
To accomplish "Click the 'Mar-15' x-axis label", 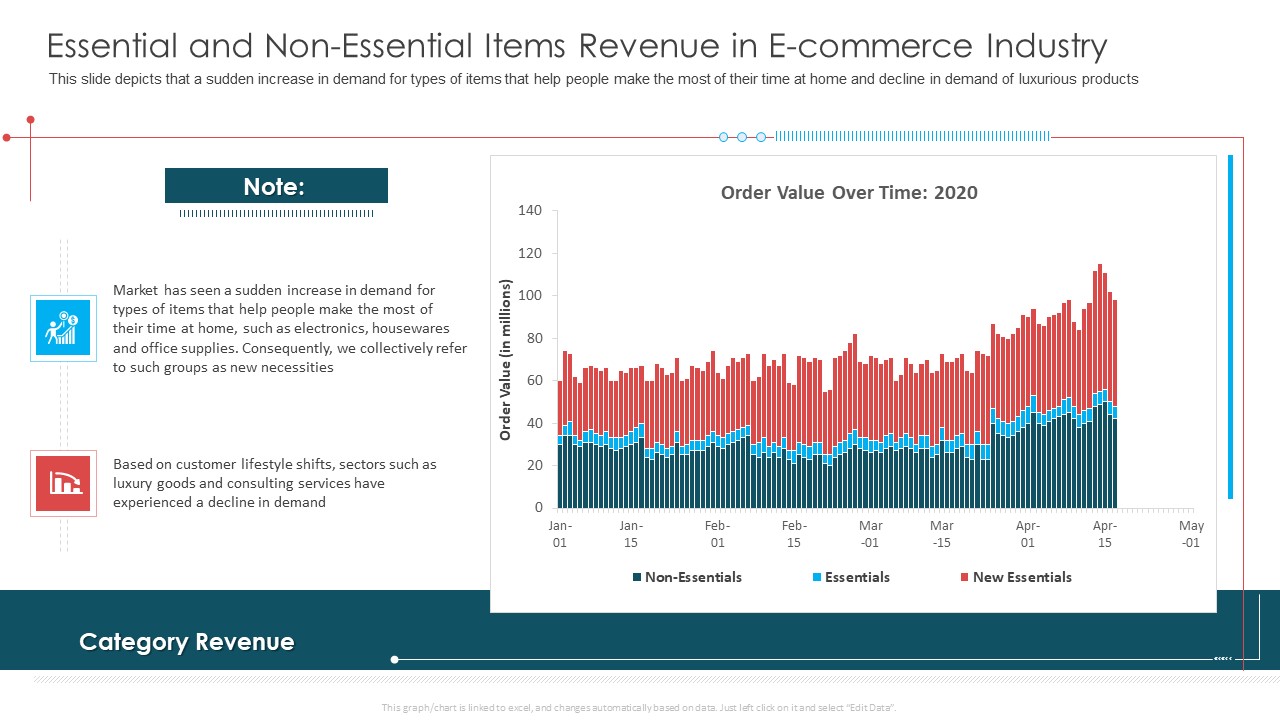I will click(x=942, y=534).
